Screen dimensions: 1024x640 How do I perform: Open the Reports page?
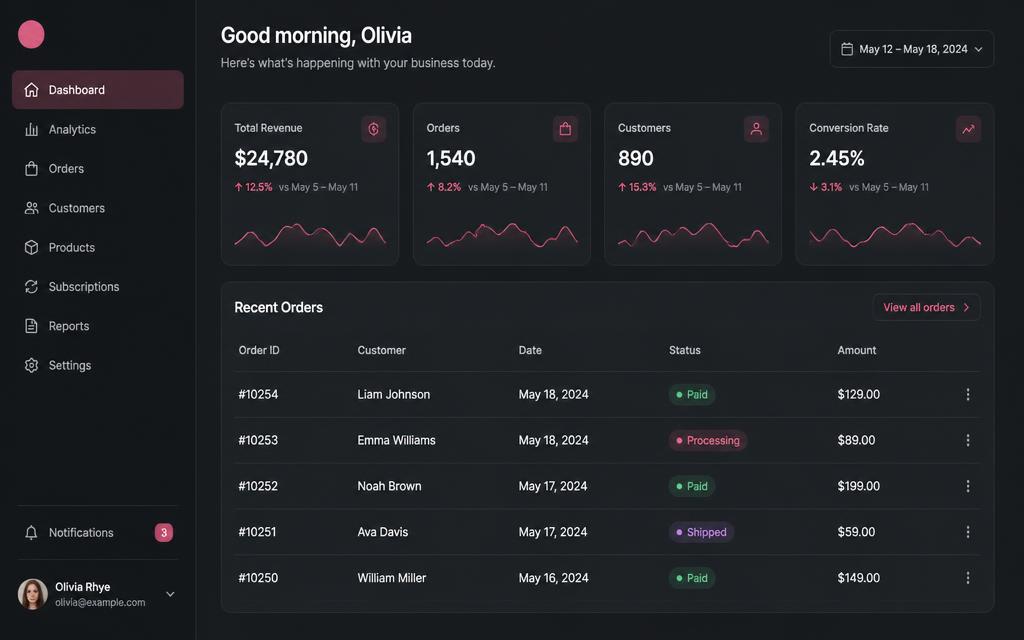(98, 326)
